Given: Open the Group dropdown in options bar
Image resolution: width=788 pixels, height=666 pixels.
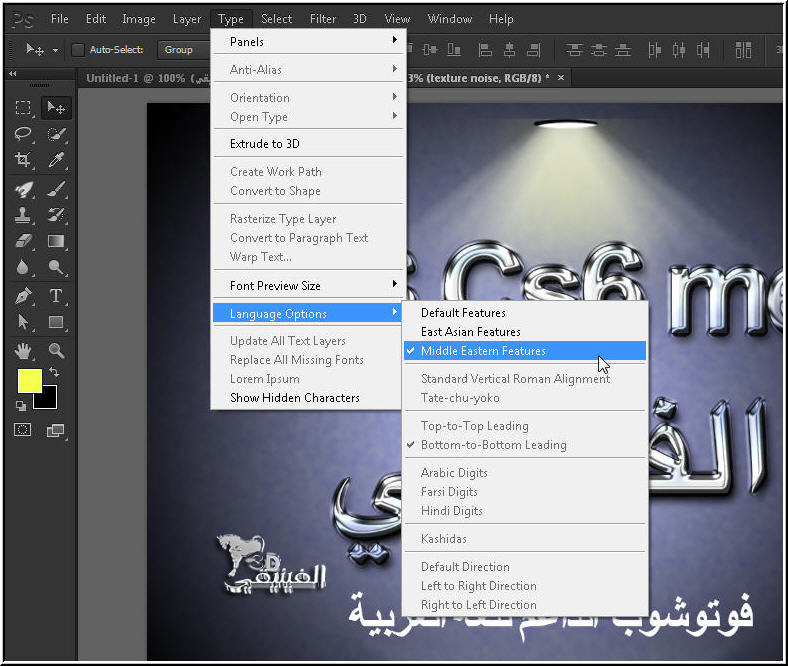Looking at the screenshot, I should click(183, 50).
